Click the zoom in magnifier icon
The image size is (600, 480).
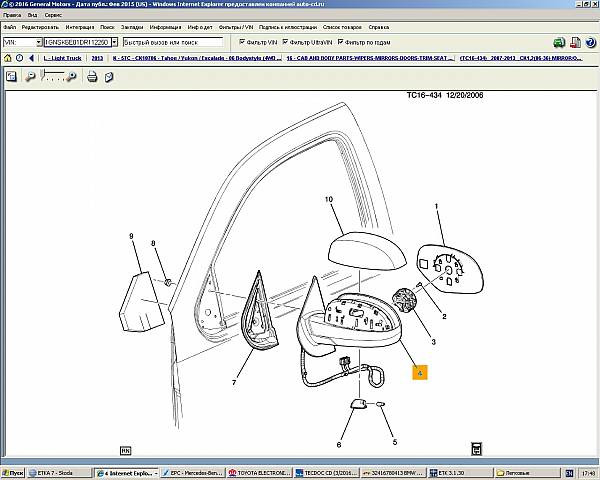tap(70, 77)
